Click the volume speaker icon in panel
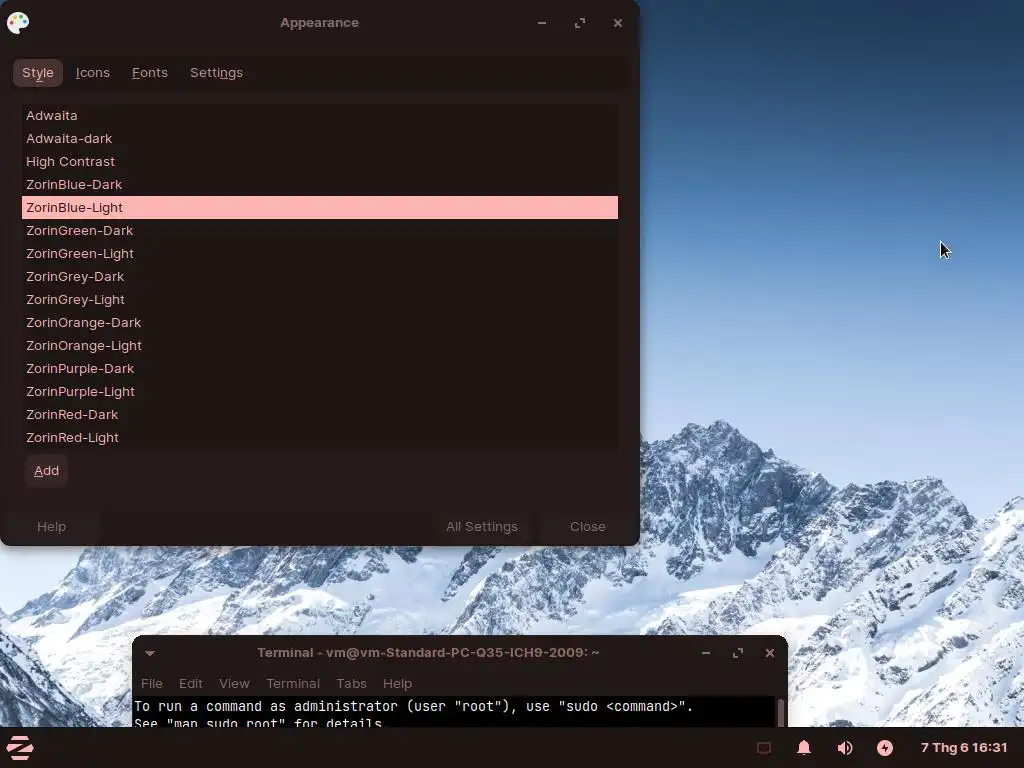 pos(844,748)
